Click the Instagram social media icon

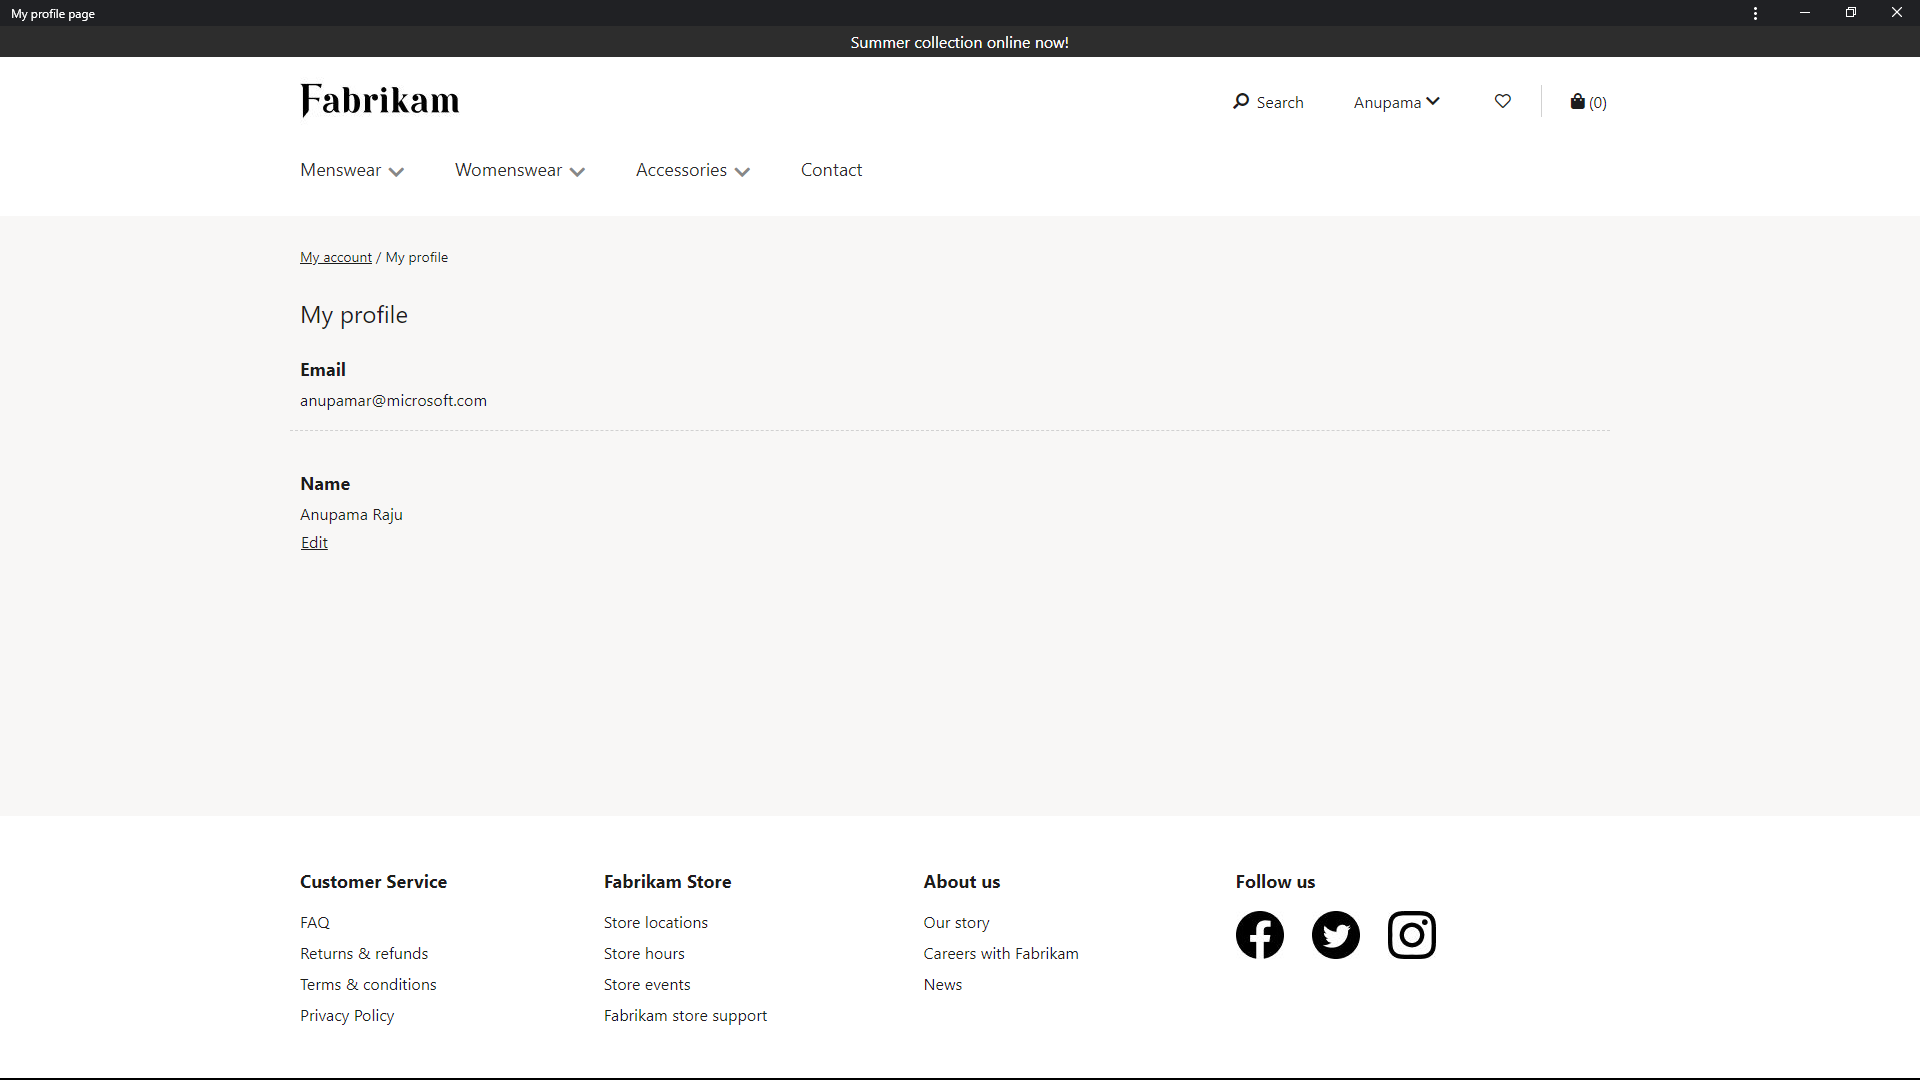1412,935
